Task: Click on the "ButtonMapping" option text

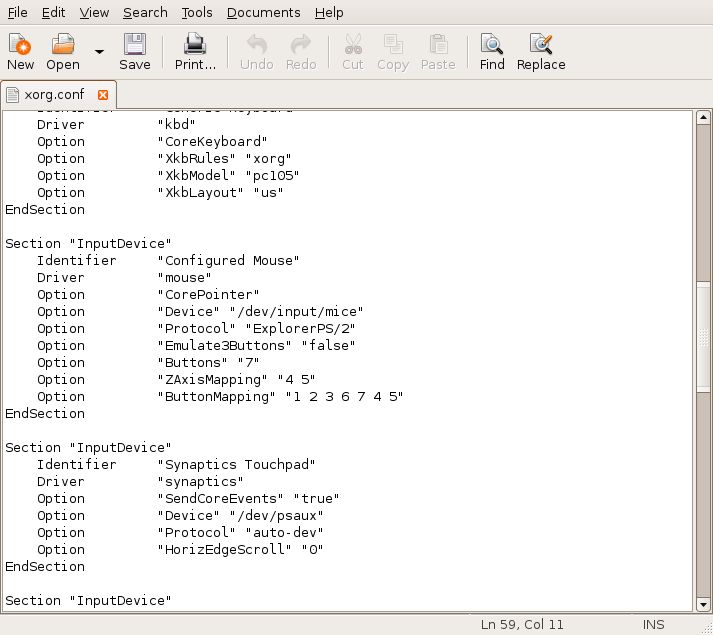Action: click(216, 397)
